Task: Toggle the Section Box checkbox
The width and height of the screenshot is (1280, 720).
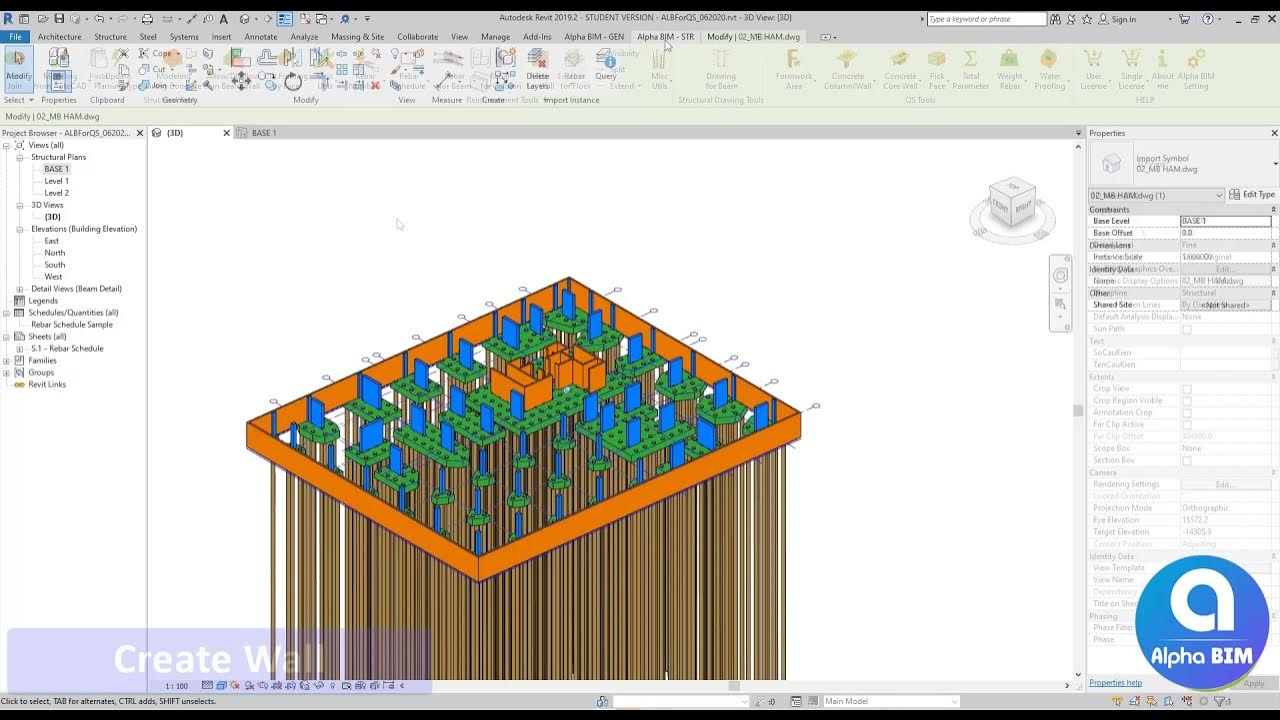Action: click(1187, 460)
